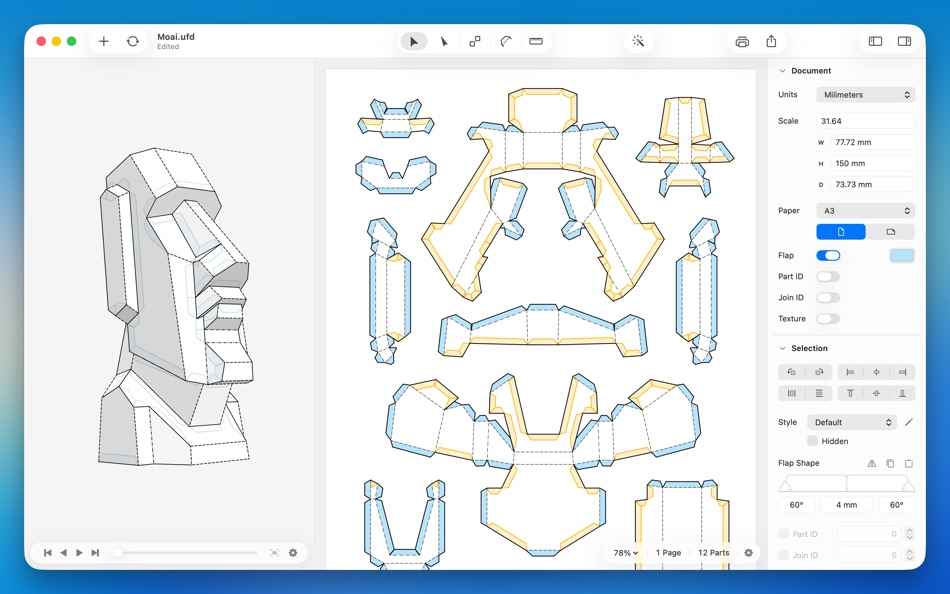950x594 pixels.
Task: Select the ruler measure tool
Action: point(536,41)
